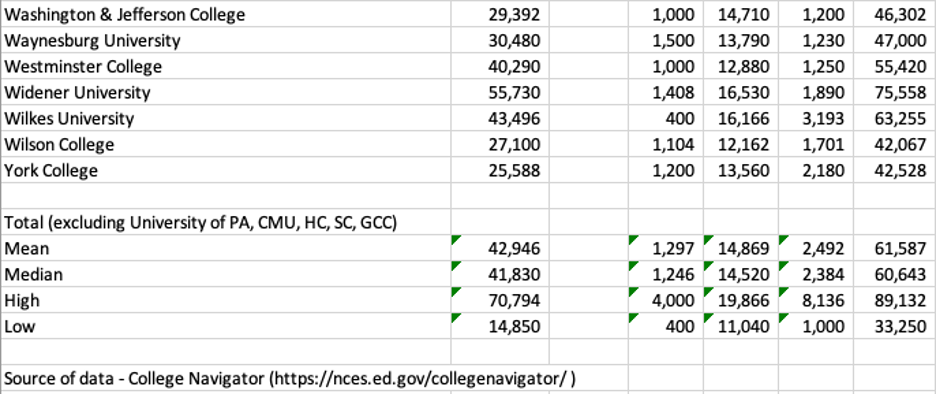Viewport: 936px width, 394px height.
Task: Click the Widener University name cell
Action: tap(226, 93)
